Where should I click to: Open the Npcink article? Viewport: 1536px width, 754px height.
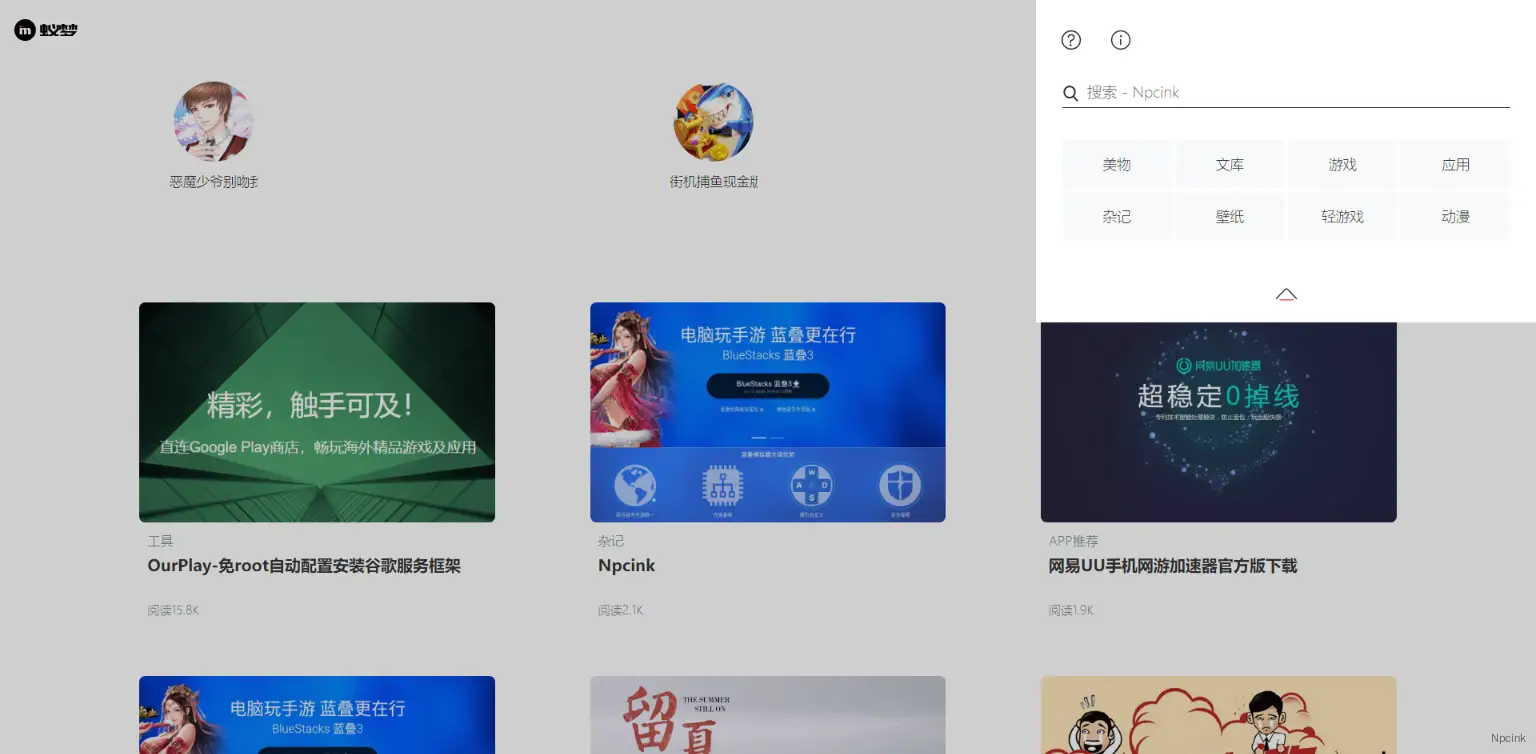click(627, 565)
